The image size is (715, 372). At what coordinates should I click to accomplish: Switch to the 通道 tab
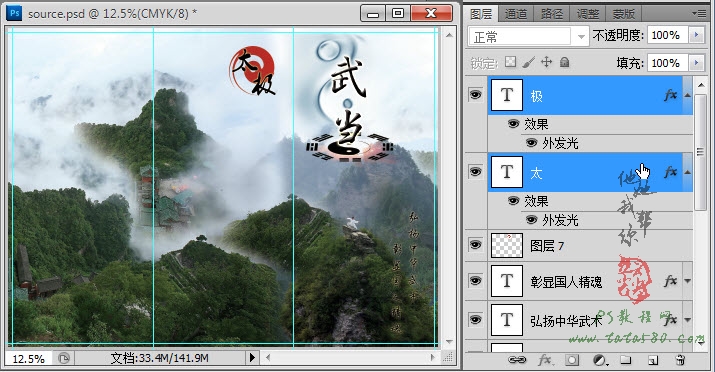[516, 14]
